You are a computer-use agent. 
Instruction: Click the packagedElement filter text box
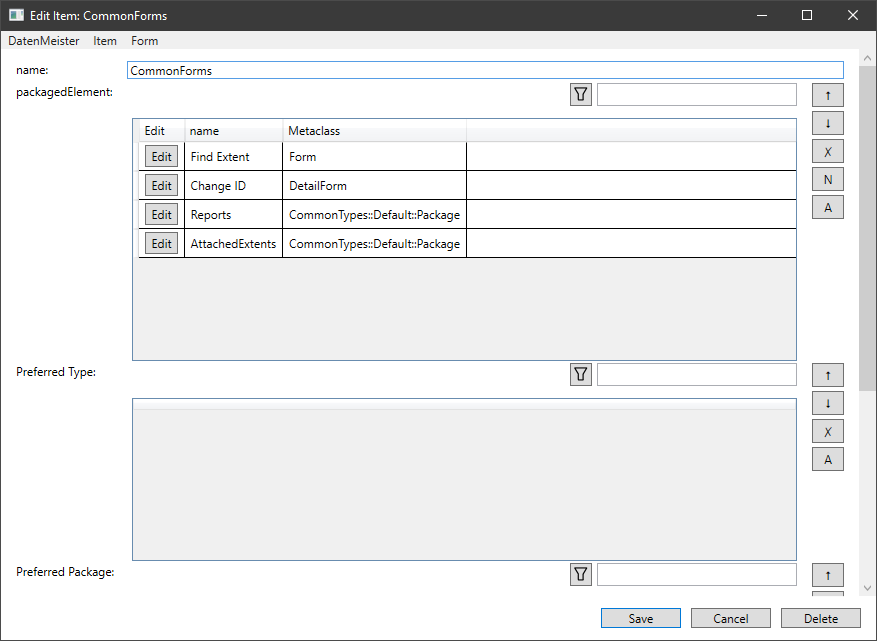(697, 95)
